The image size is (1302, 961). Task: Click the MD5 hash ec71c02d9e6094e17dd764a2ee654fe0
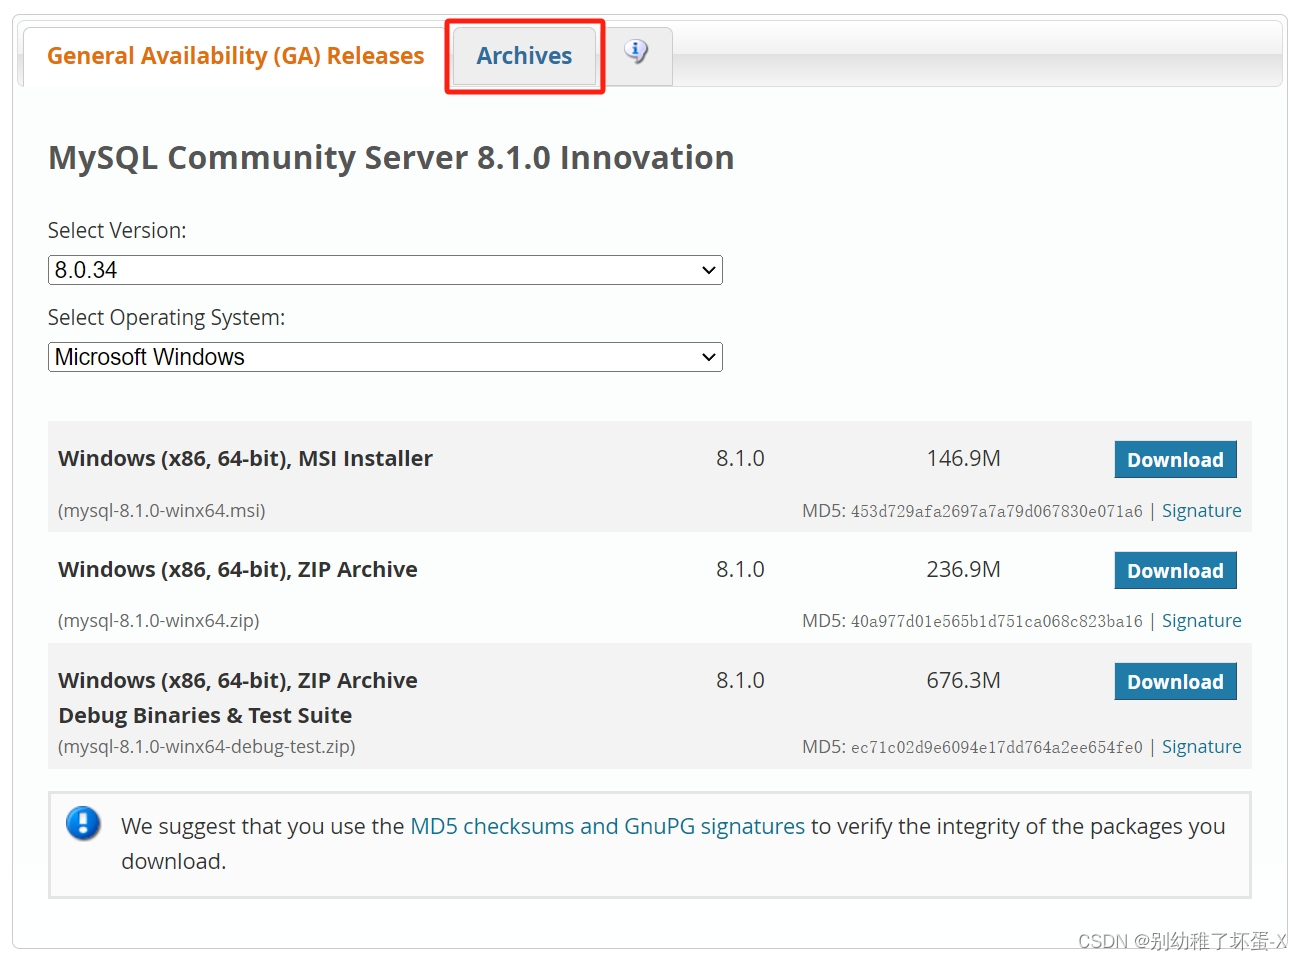(996, 747)
